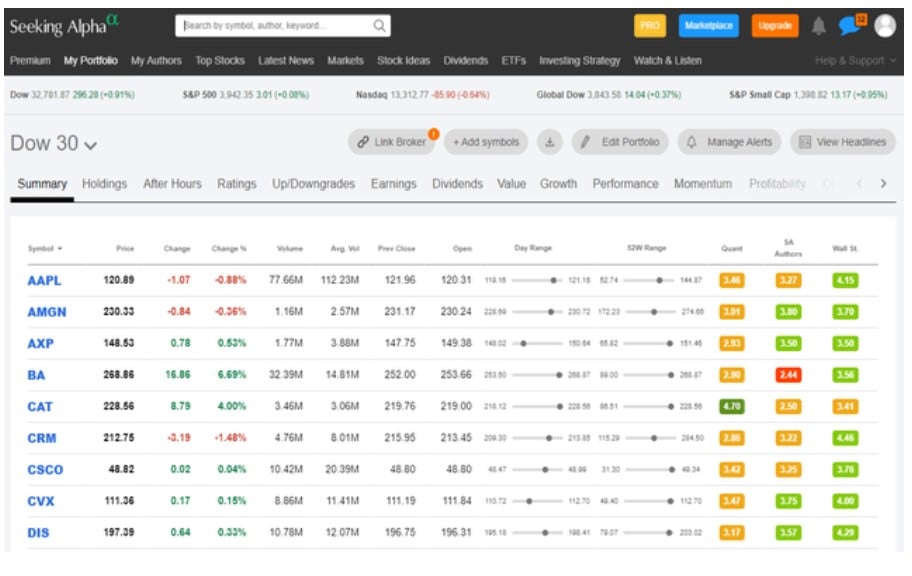Sort by Volume column header
912x576 pixels.
[x=290, y=248]
